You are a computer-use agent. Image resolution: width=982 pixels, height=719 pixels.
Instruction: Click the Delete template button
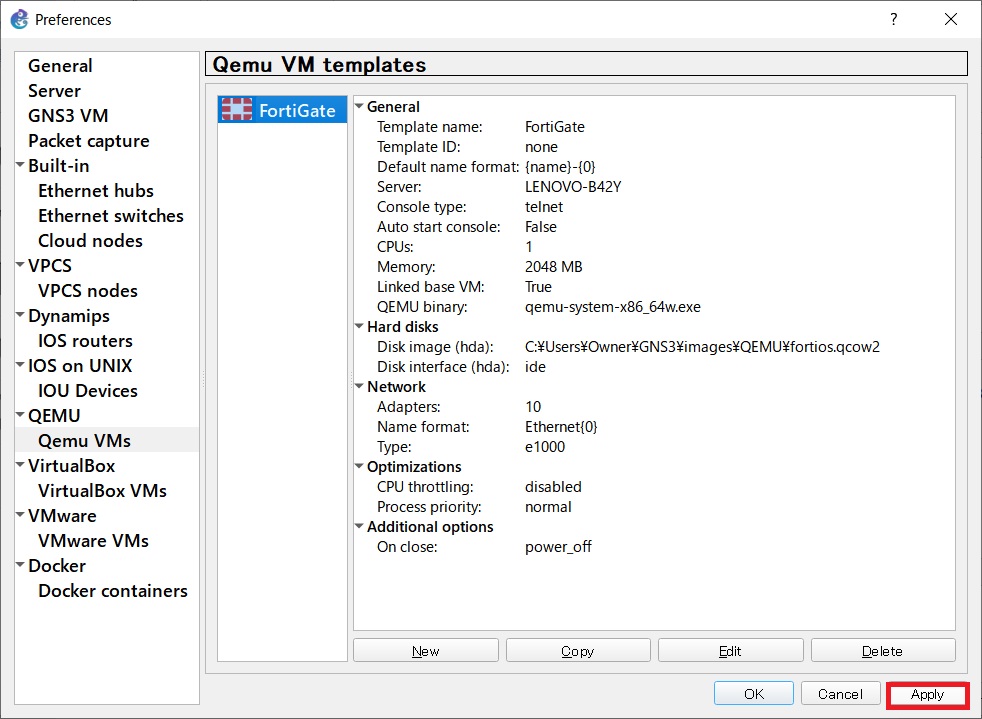(883, 650)
